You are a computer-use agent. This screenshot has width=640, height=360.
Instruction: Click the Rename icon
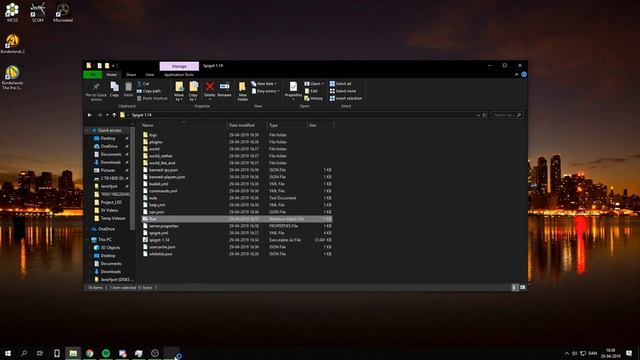coord(224,89)
